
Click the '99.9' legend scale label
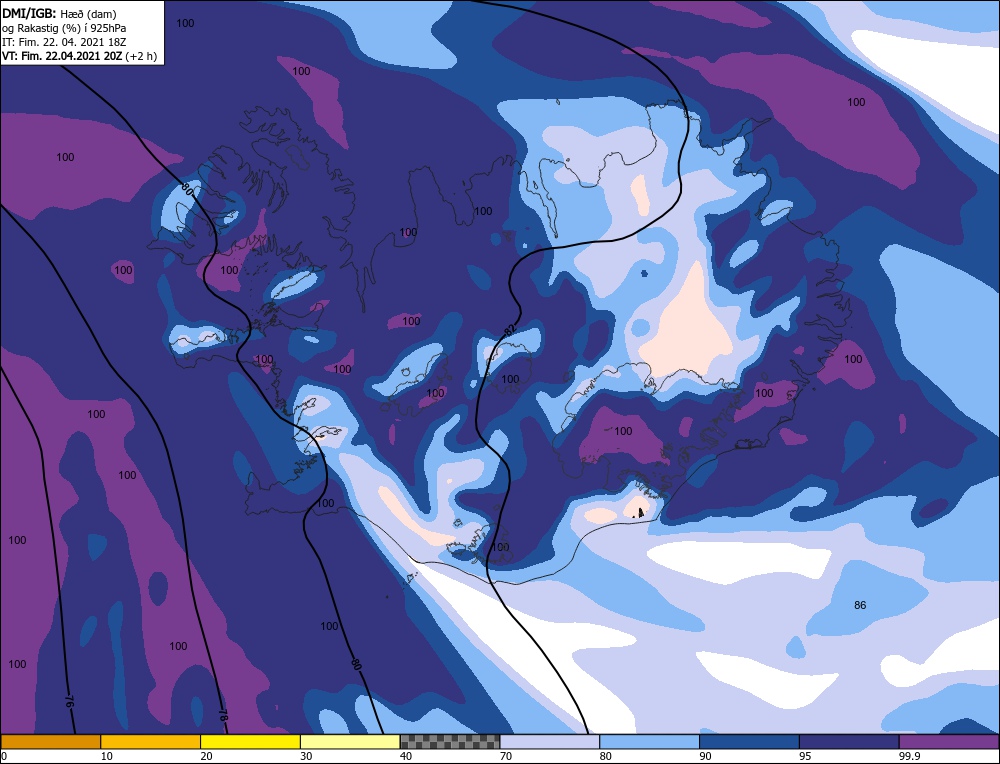click(909, 756)
